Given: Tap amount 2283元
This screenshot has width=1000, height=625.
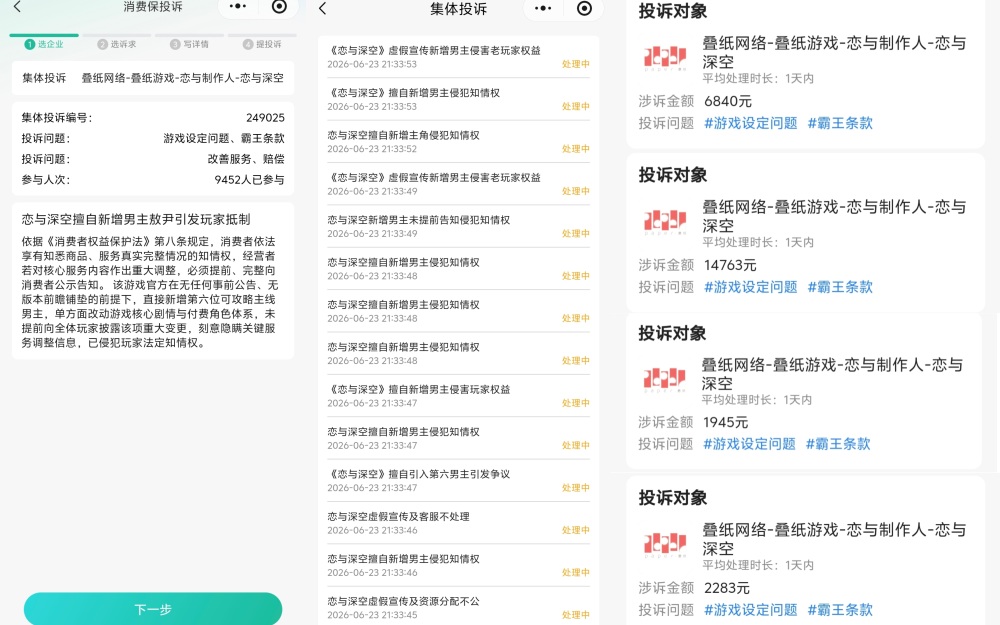Looking at the screenshot, I should (x=727, y=588).
